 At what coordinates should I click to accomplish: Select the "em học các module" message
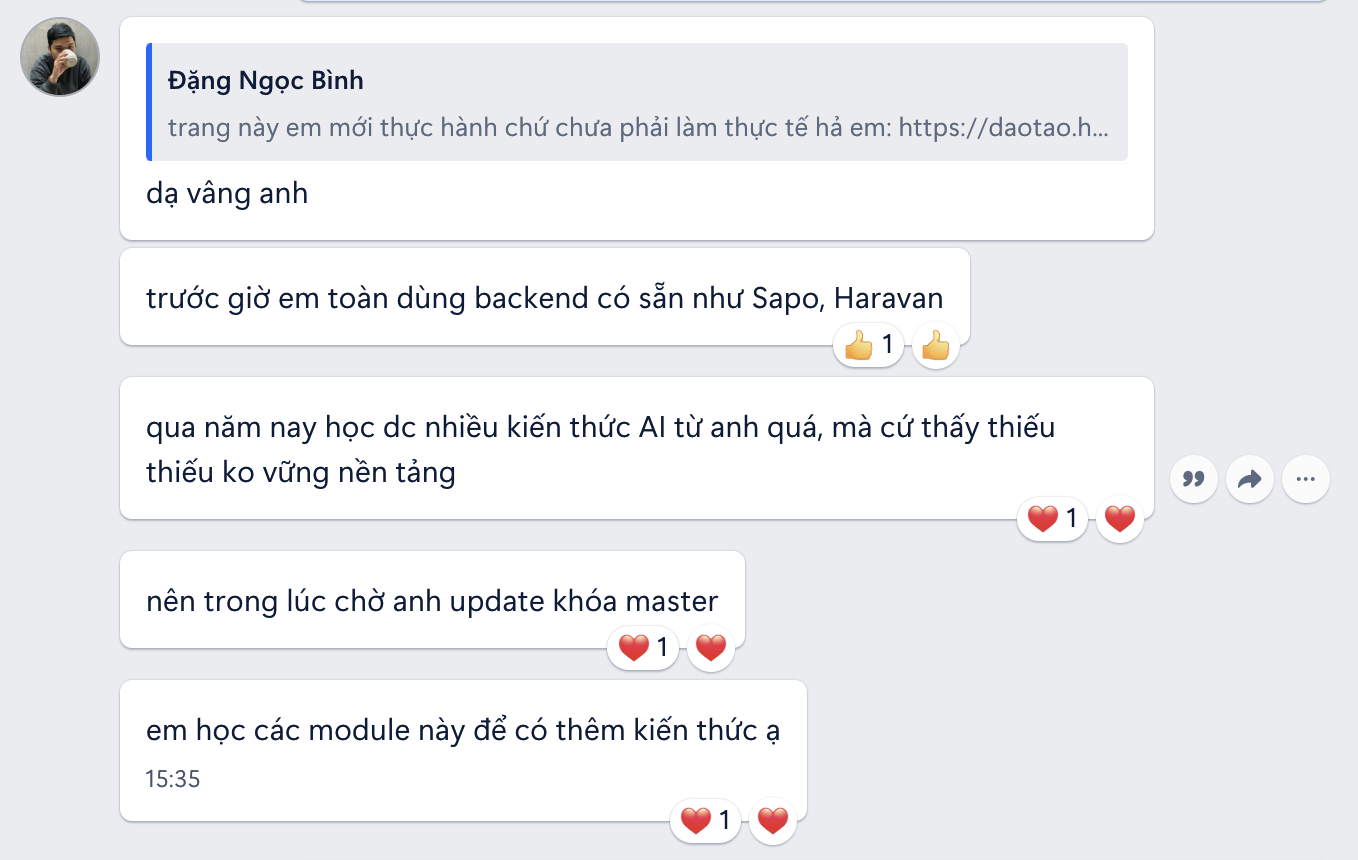point(462,731)
